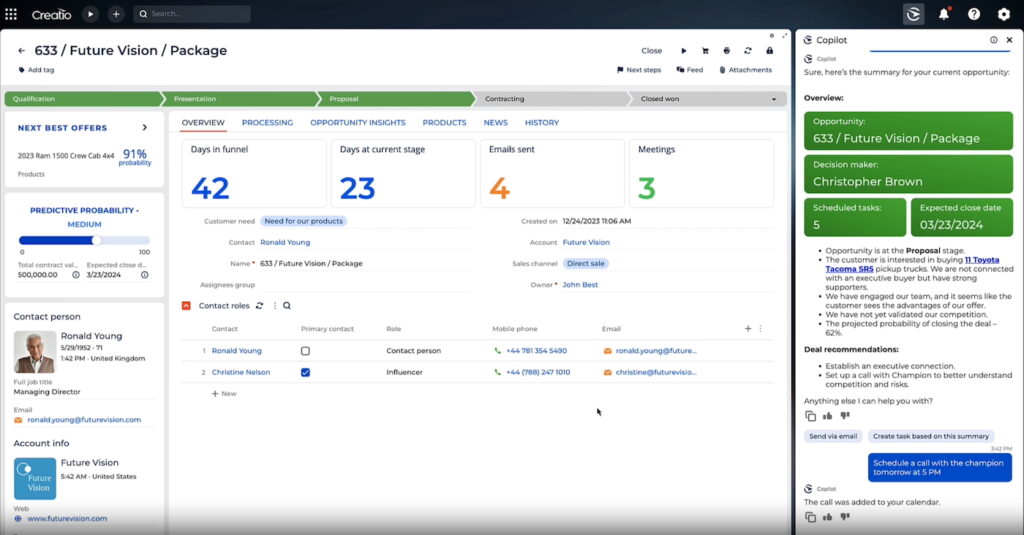Copy the 'call was added' Copilot reply
This screenshot has height=535, width=1024.
pyautogui.click(x=810, y=517)
